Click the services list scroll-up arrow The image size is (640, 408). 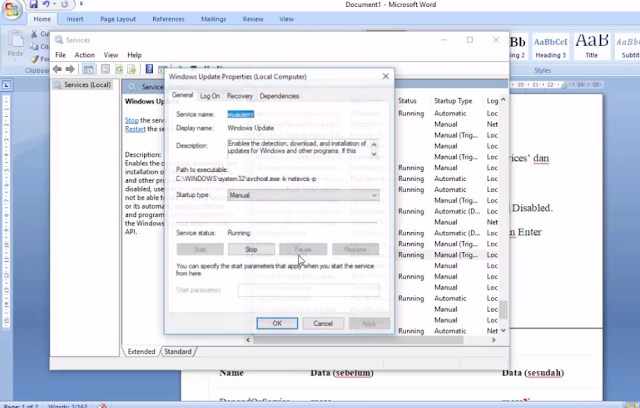tap(503, 100)
